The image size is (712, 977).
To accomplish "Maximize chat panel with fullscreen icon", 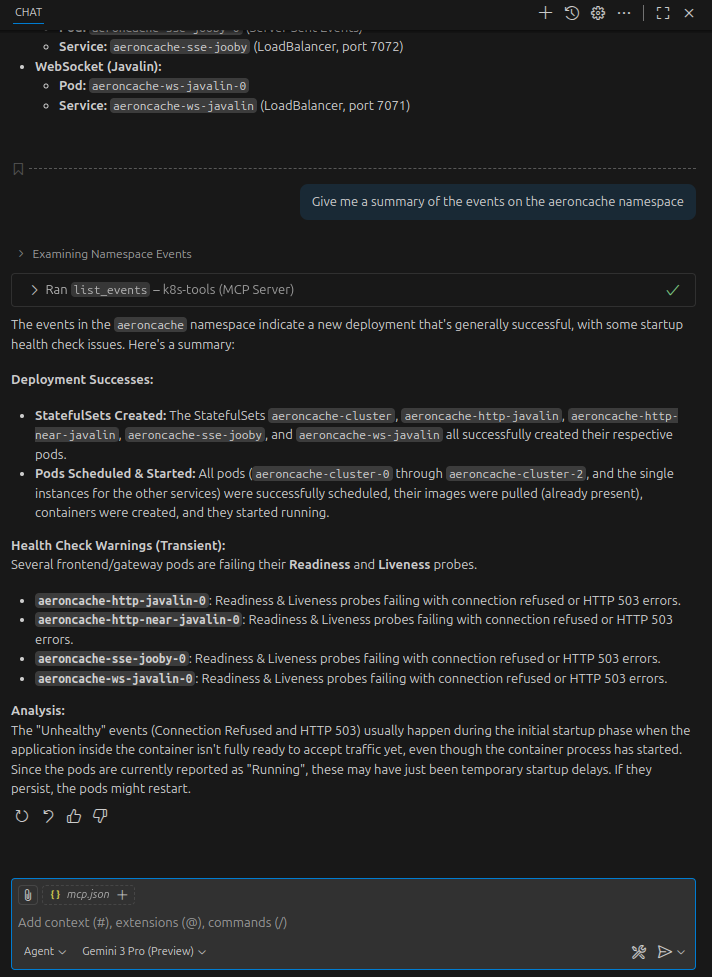I will point(663,13).
